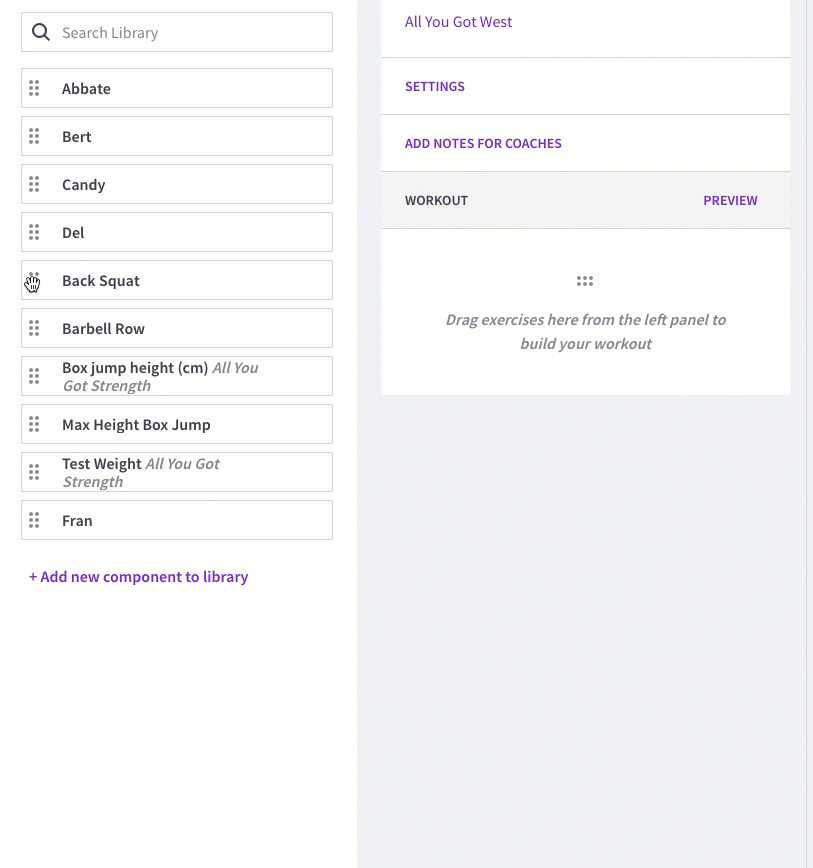Focus the Search Library input field
Screen dimensions: 813x868
[x=177, y=32]
